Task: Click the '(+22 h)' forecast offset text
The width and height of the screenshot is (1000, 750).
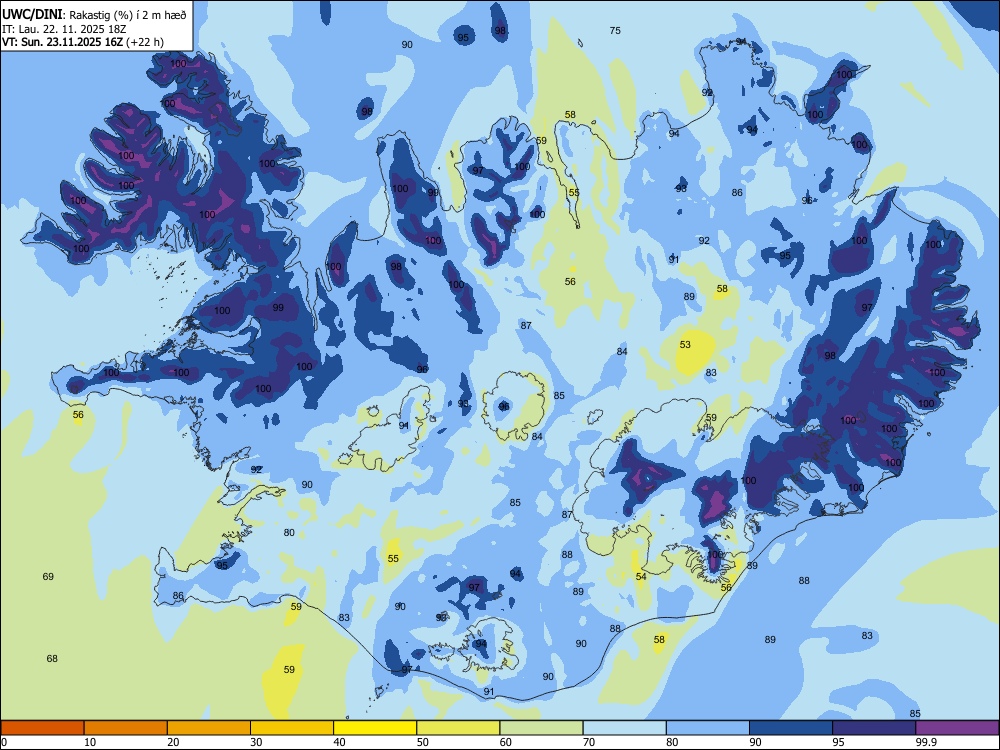Action: tap(145, 42)
